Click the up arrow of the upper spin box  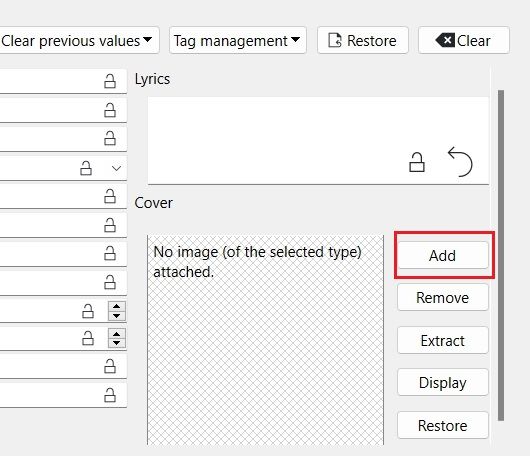117,306
